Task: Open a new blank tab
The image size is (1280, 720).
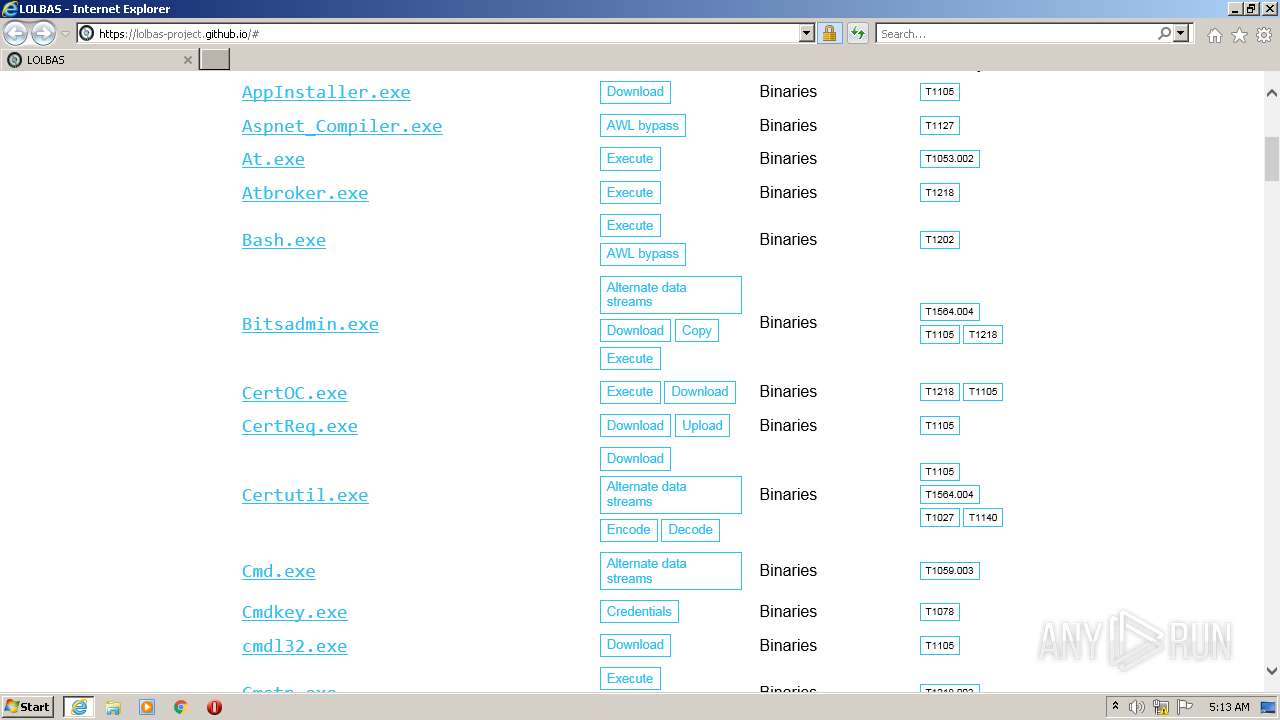Action: pyautogui.click(x=215, y=59)
